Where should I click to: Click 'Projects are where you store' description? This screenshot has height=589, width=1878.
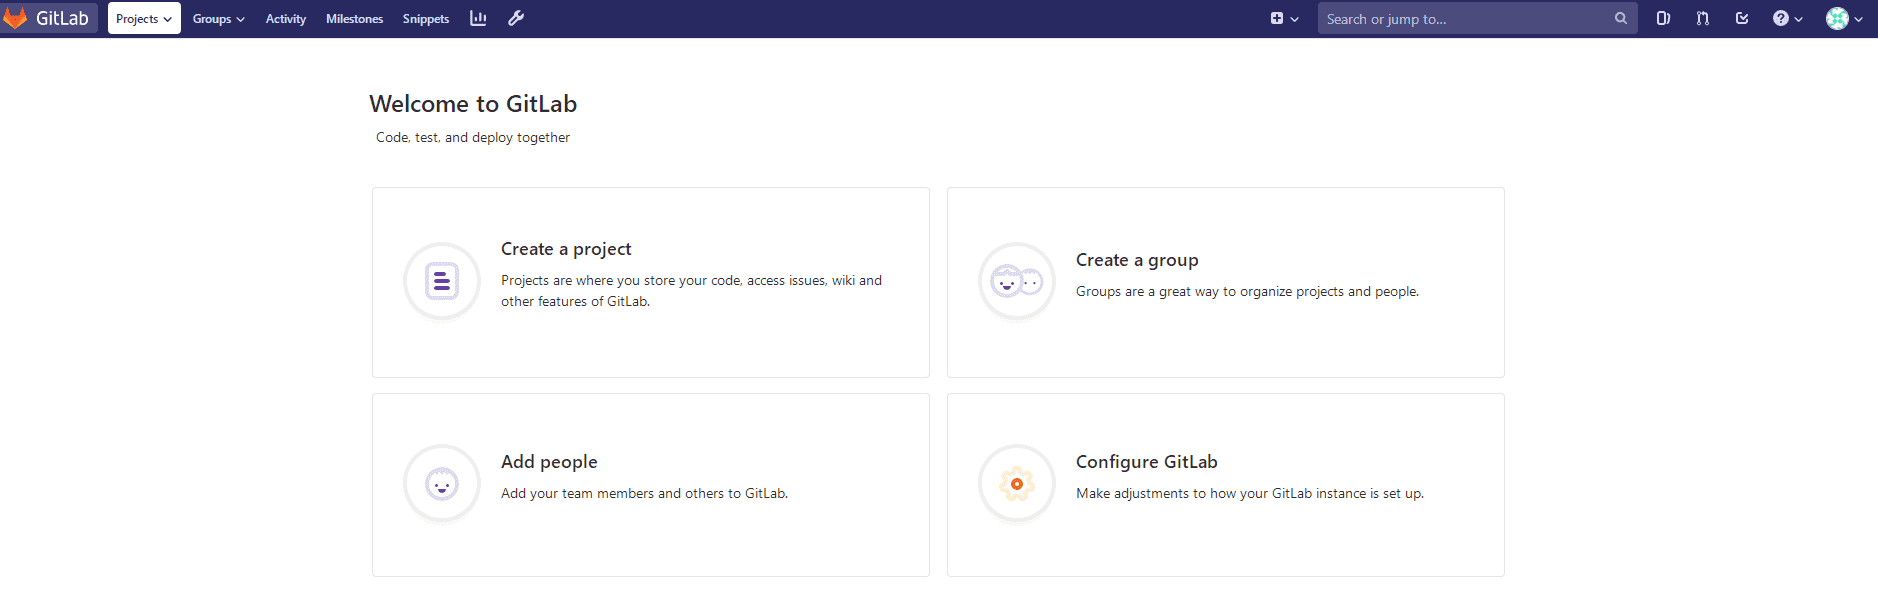[691, 291]
